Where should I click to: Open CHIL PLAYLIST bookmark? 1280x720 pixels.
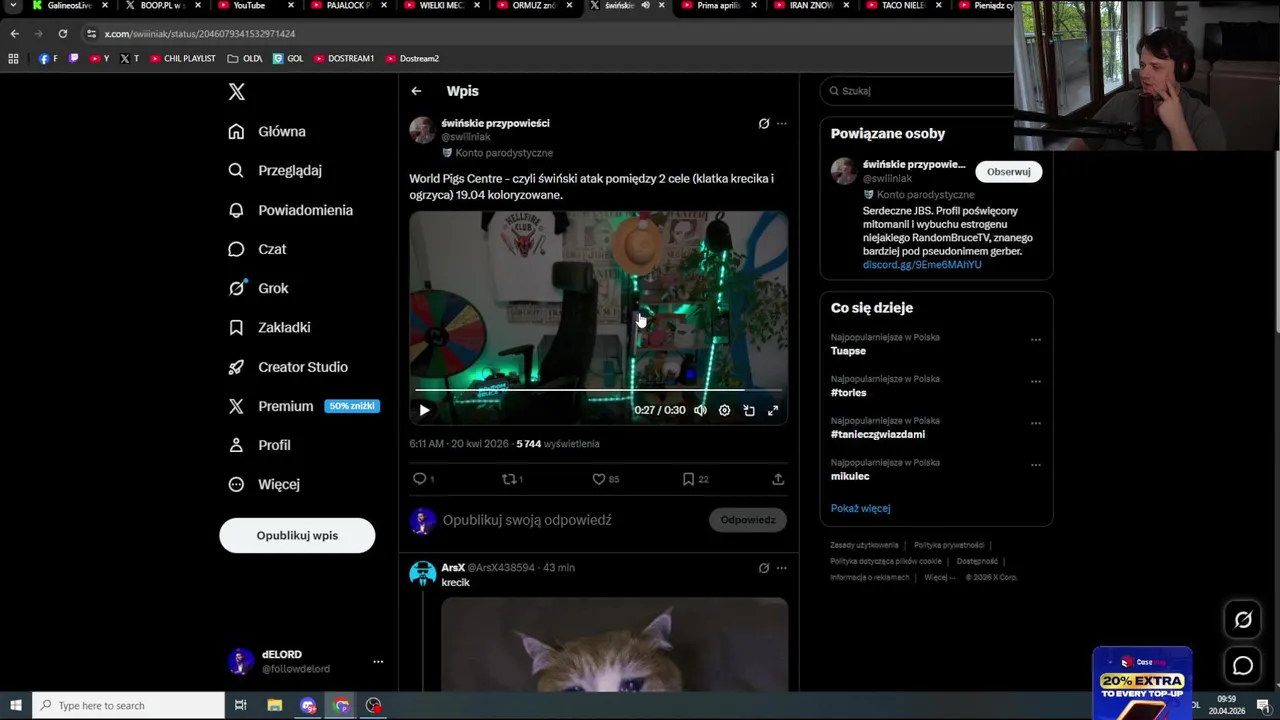183,59
